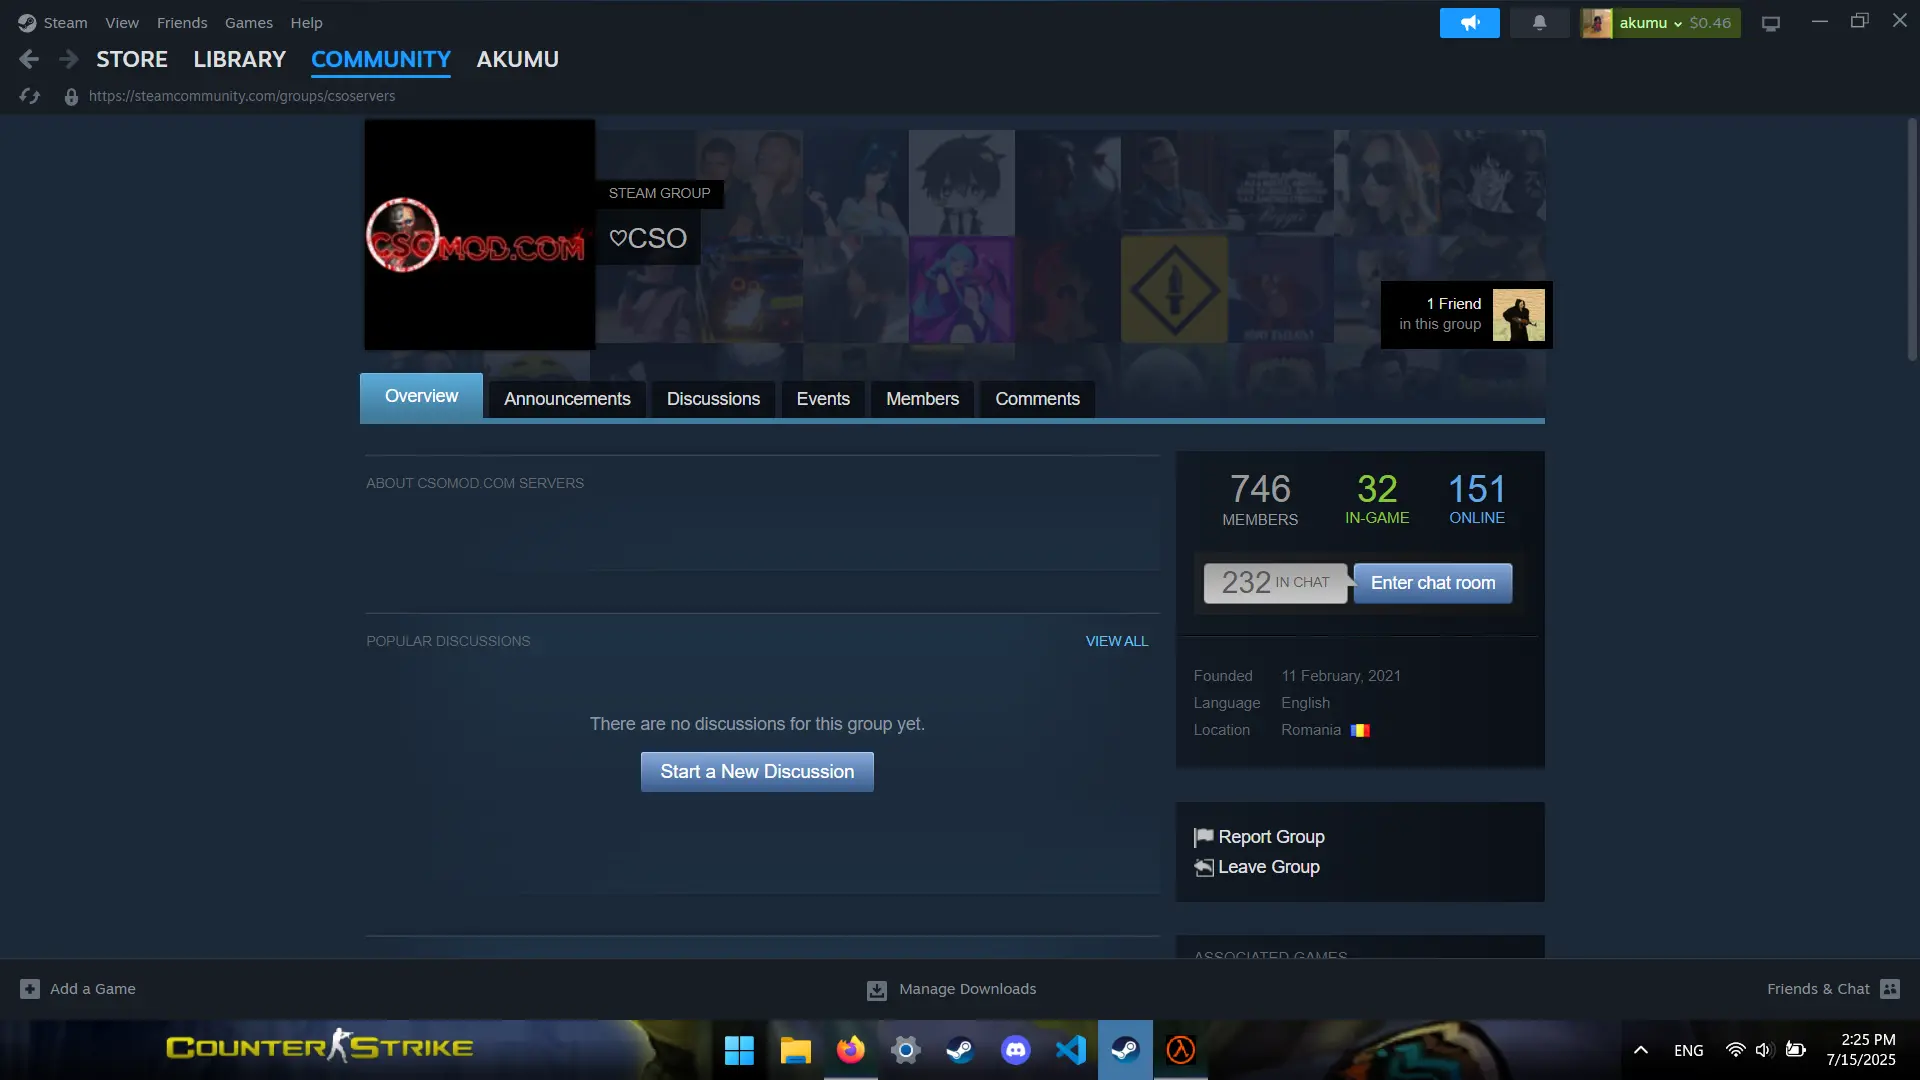This screenshot has width=1920, height=1080.
Task: Open the megaphone announcements button
Action: (x=1469, y=23)
